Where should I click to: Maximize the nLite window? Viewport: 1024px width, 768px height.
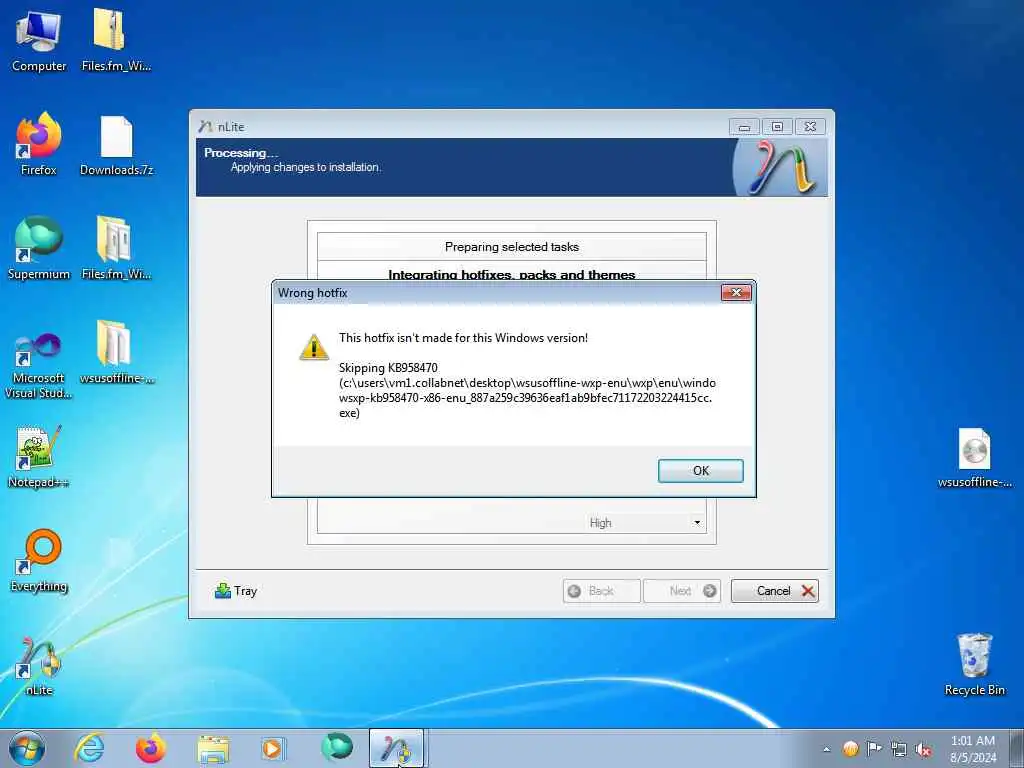(x=777, y=127)
